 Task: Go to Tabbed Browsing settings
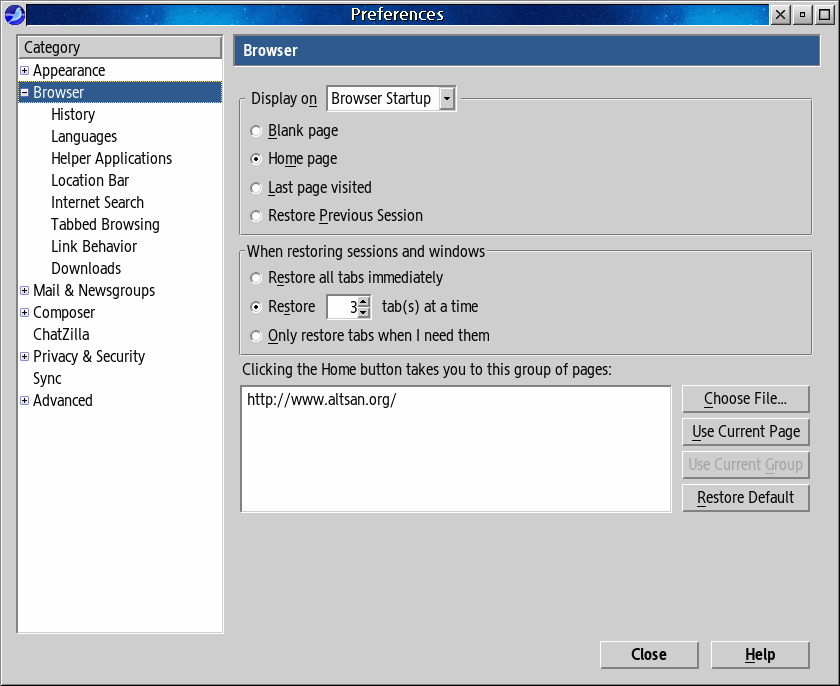click(105, 225)
